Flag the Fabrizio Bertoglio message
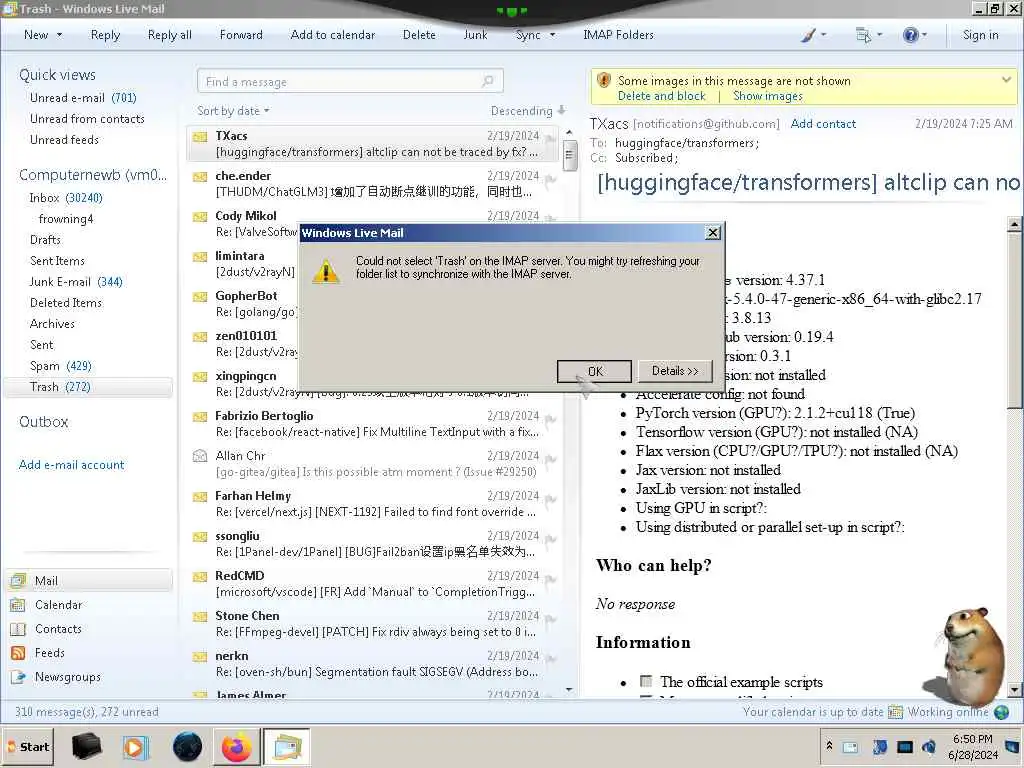1024x768 pixels. pos(549,419)
